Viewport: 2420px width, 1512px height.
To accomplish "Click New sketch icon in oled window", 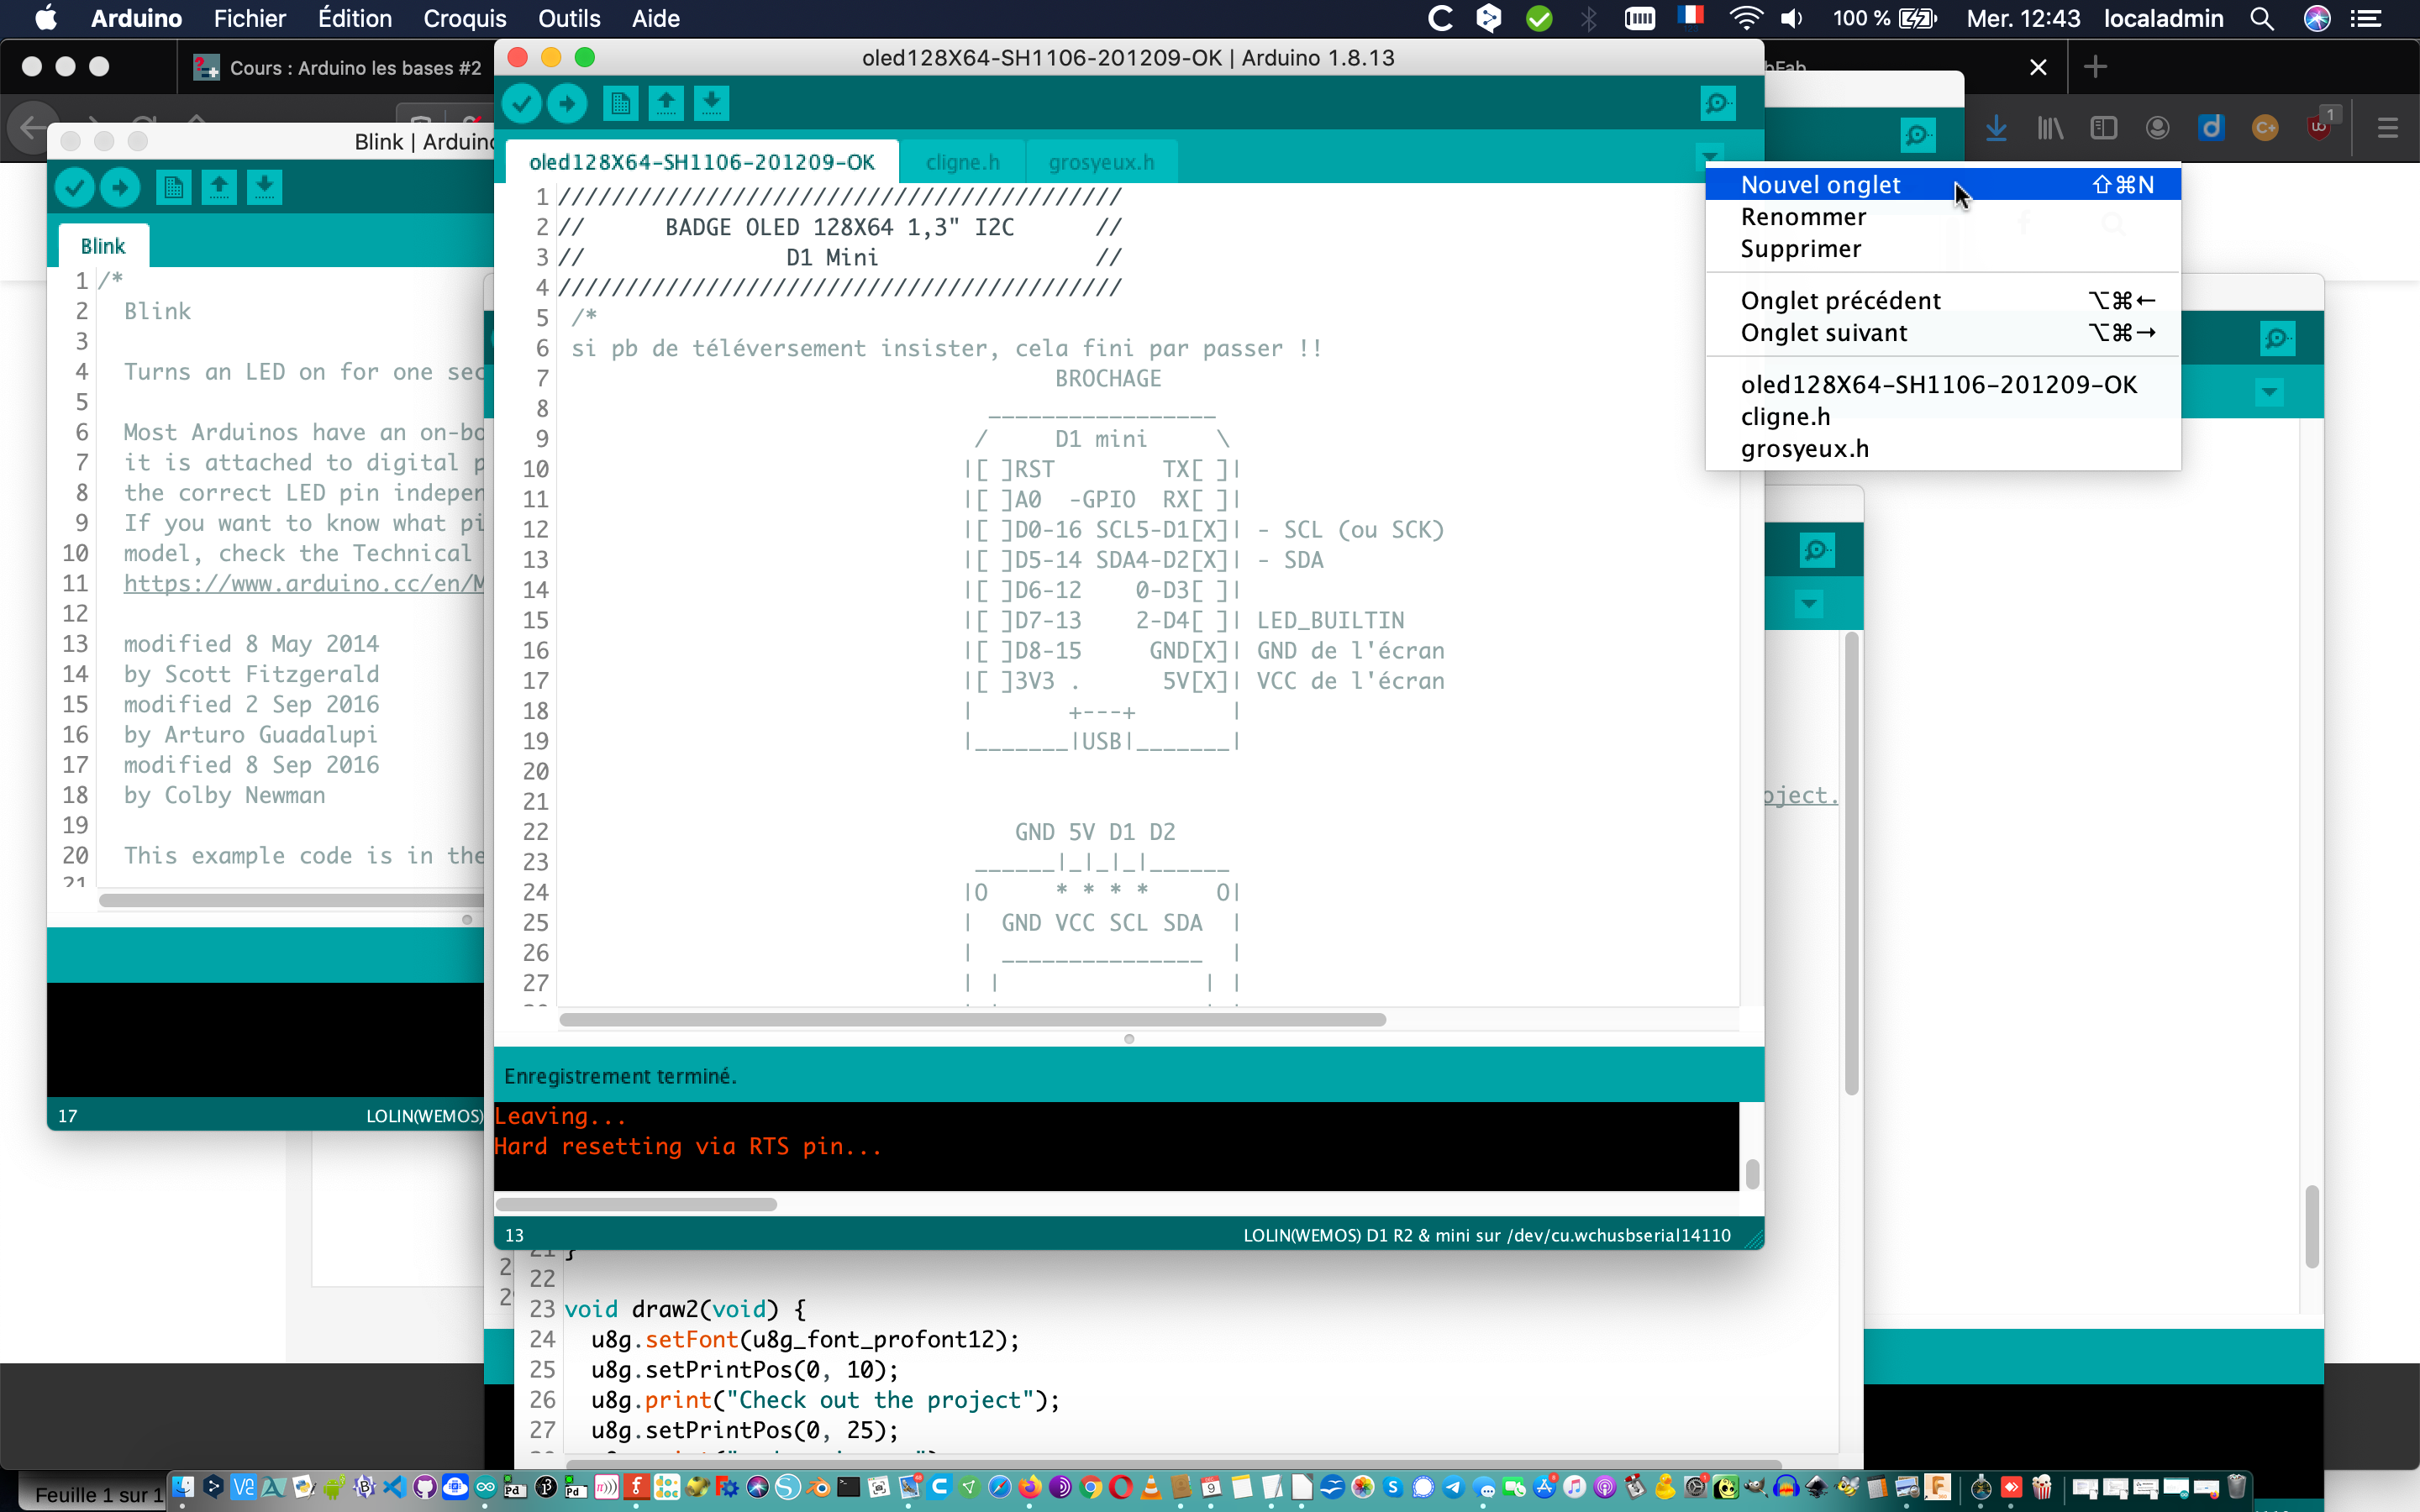I will [620, 103].
